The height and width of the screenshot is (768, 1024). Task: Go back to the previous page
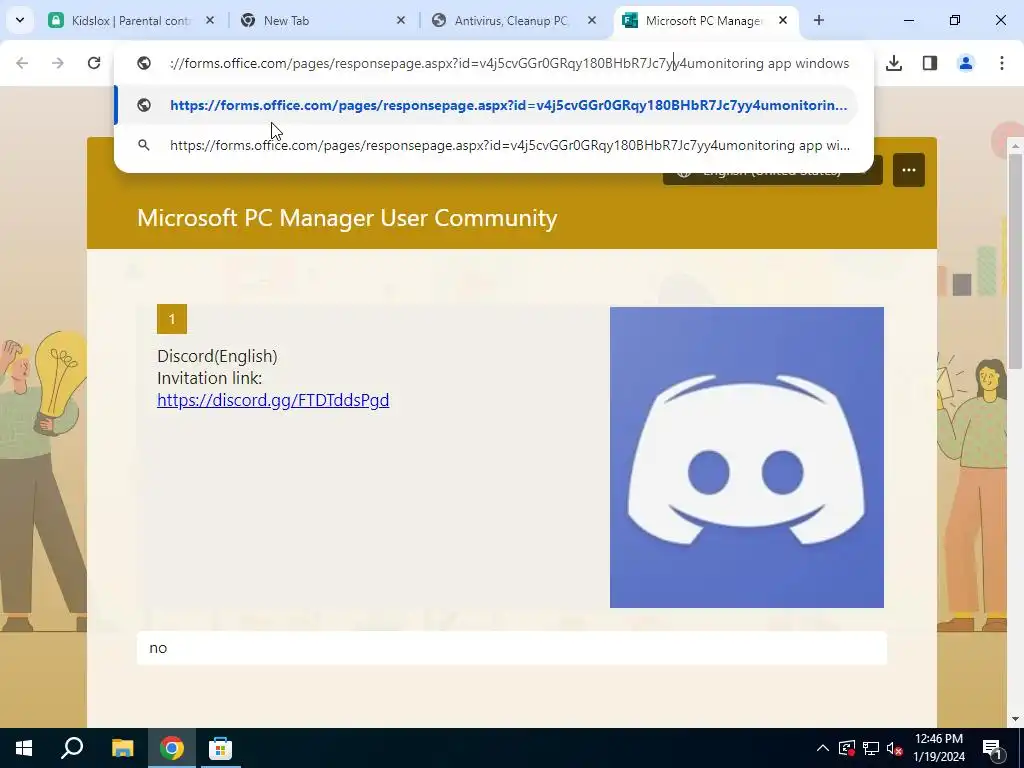point(22,63)
